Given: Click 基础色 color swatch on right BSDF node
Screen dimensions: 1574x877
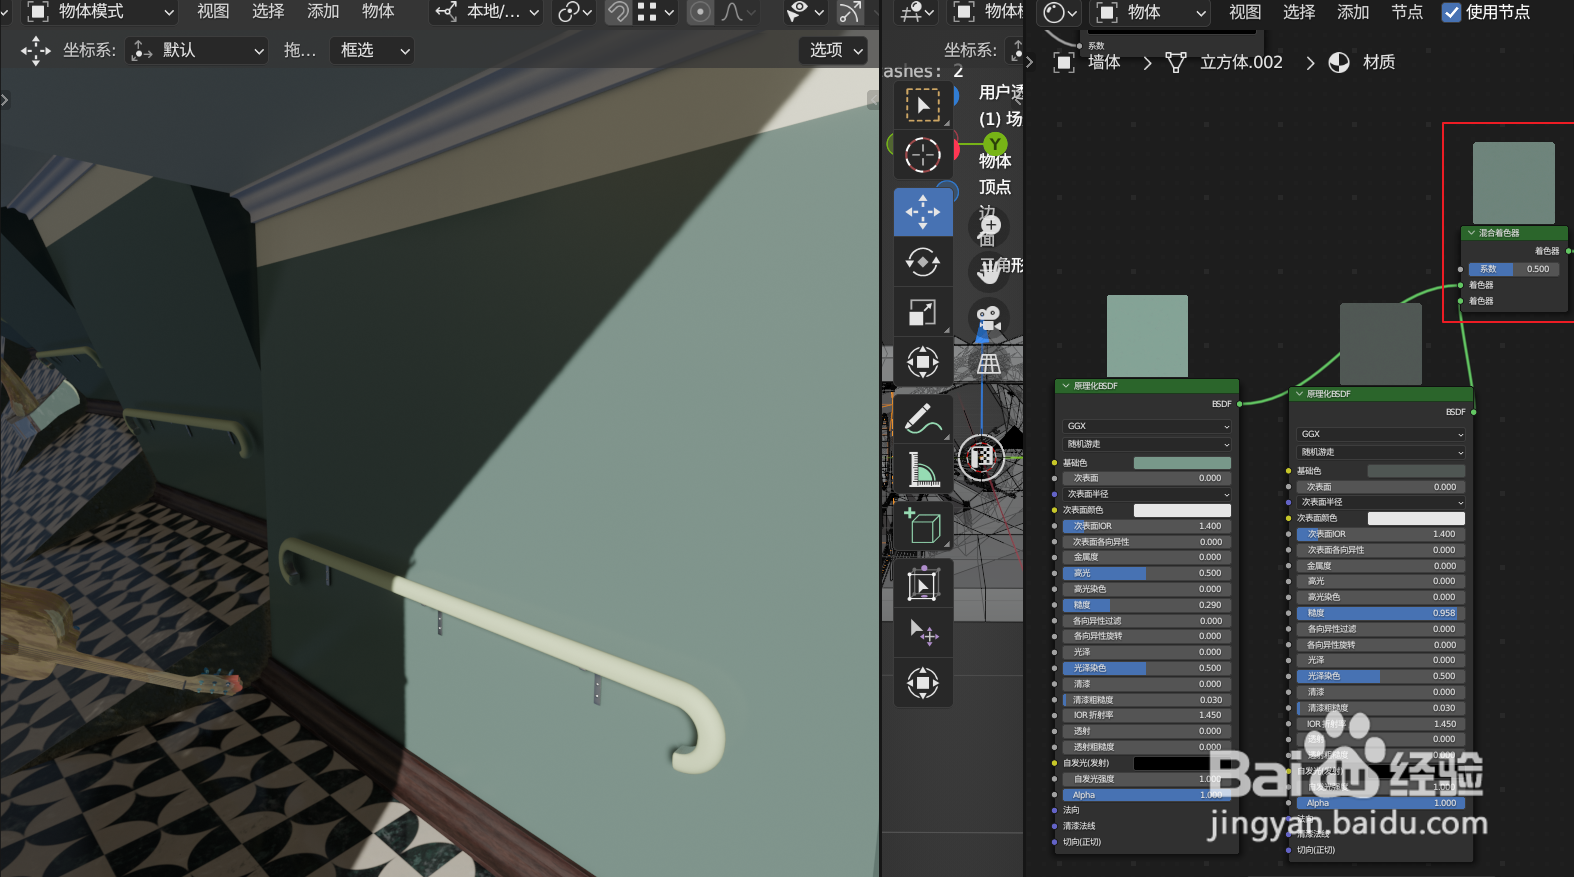Looking at the screenshot, I should [x=1416, y=471].
